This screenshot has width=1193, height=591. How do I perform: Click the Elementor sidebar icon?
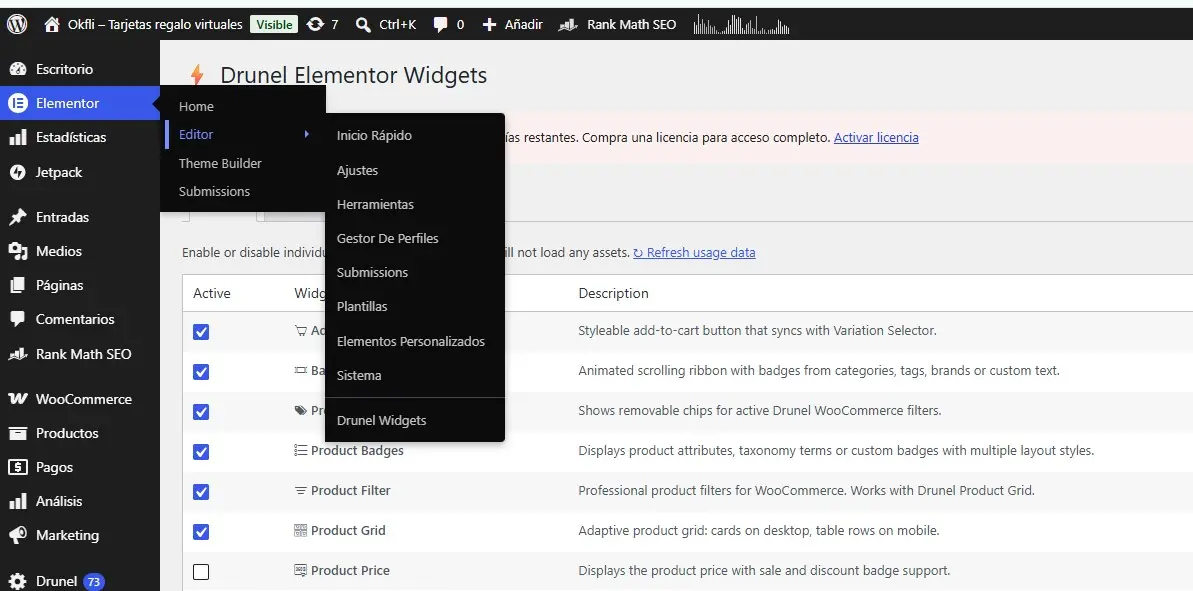coord(17,103)
